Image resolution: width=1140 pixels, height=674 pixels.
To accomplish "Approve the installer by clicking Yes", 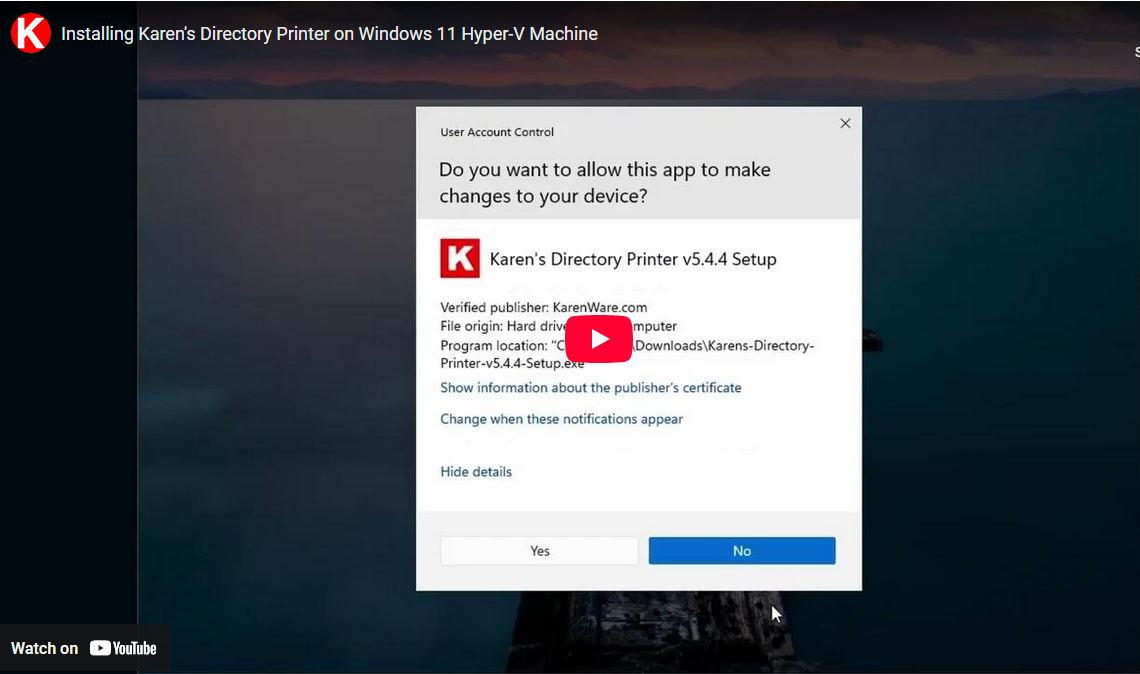I will pos(539,550).
